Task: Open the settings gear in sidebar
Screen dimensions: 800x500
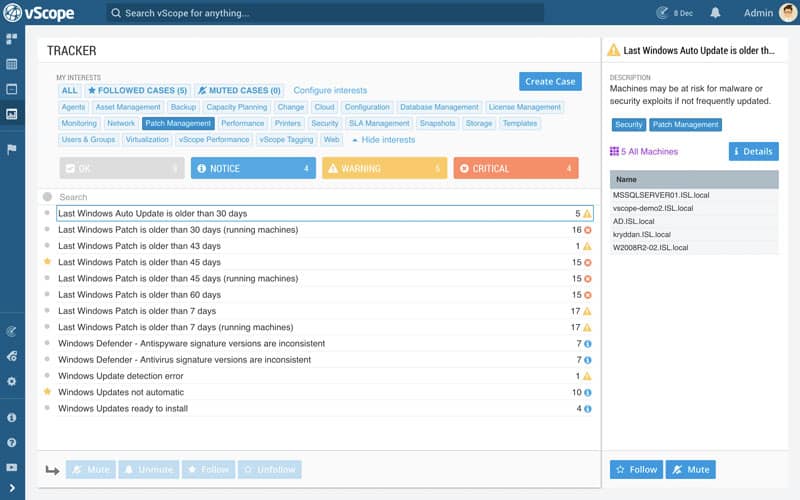Action: (11, 381)
